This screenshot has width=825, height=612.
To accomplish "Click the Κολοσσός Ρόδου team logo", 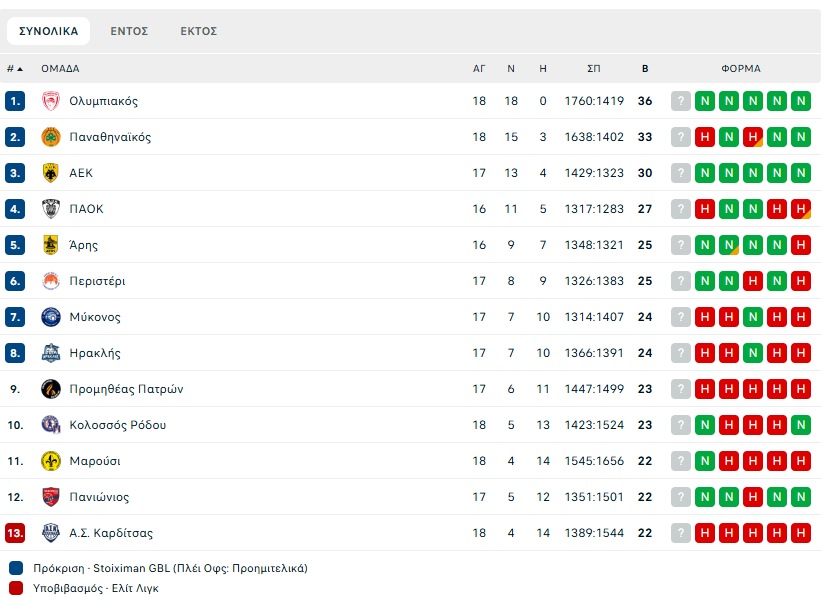I will (51, 425).
